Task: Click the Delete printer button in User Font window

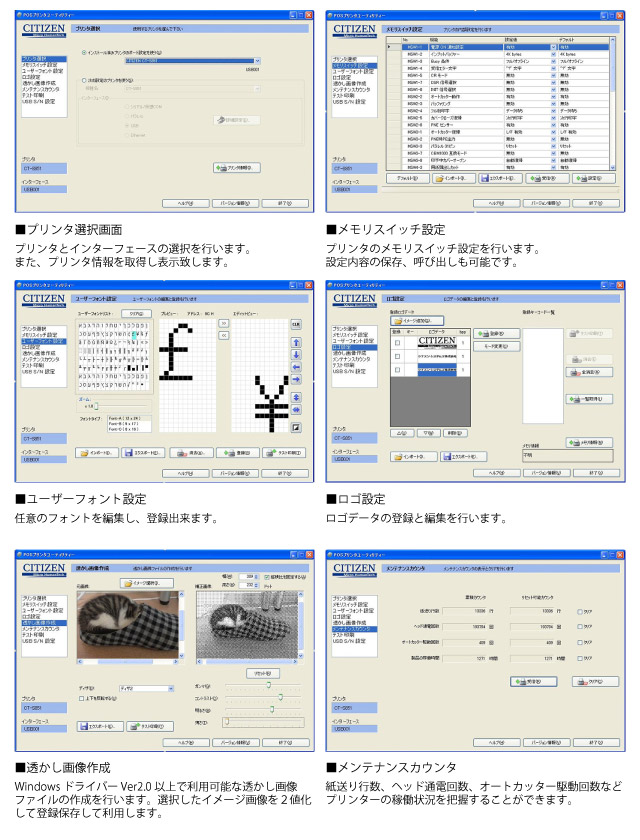Action: pos(191,453)
